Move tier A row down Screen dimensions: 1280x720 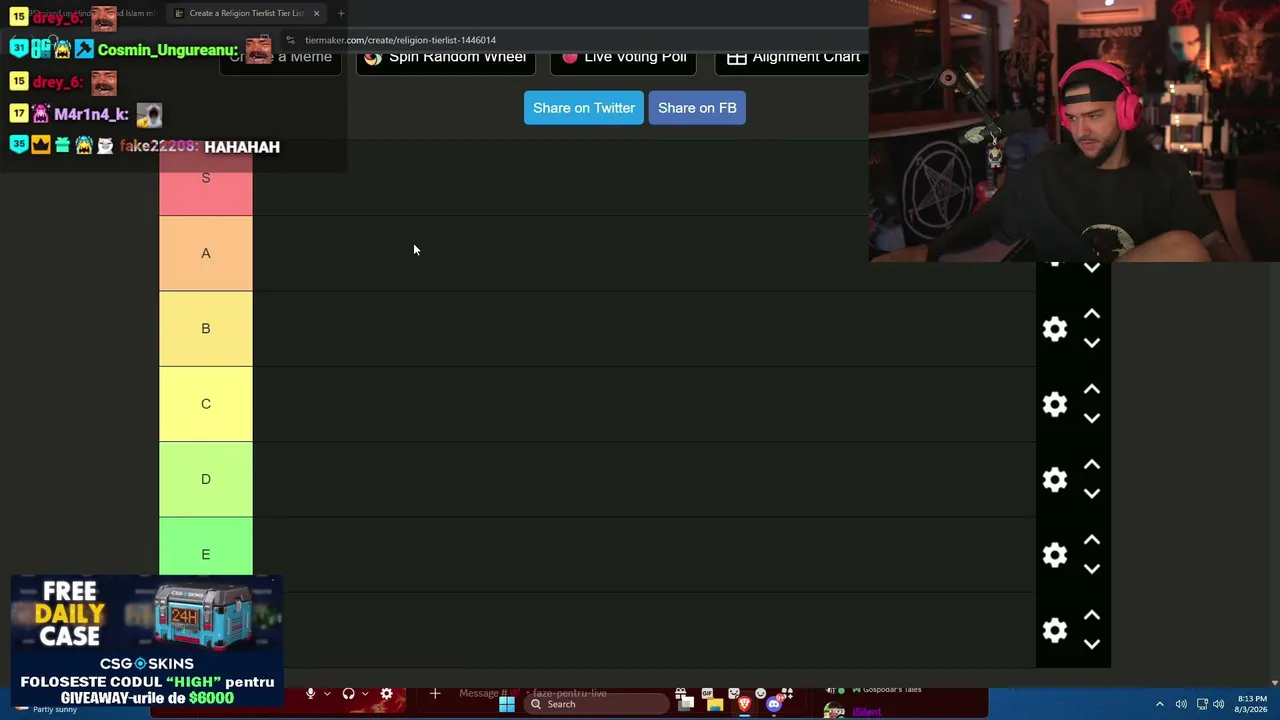(x=1092, y=268)
